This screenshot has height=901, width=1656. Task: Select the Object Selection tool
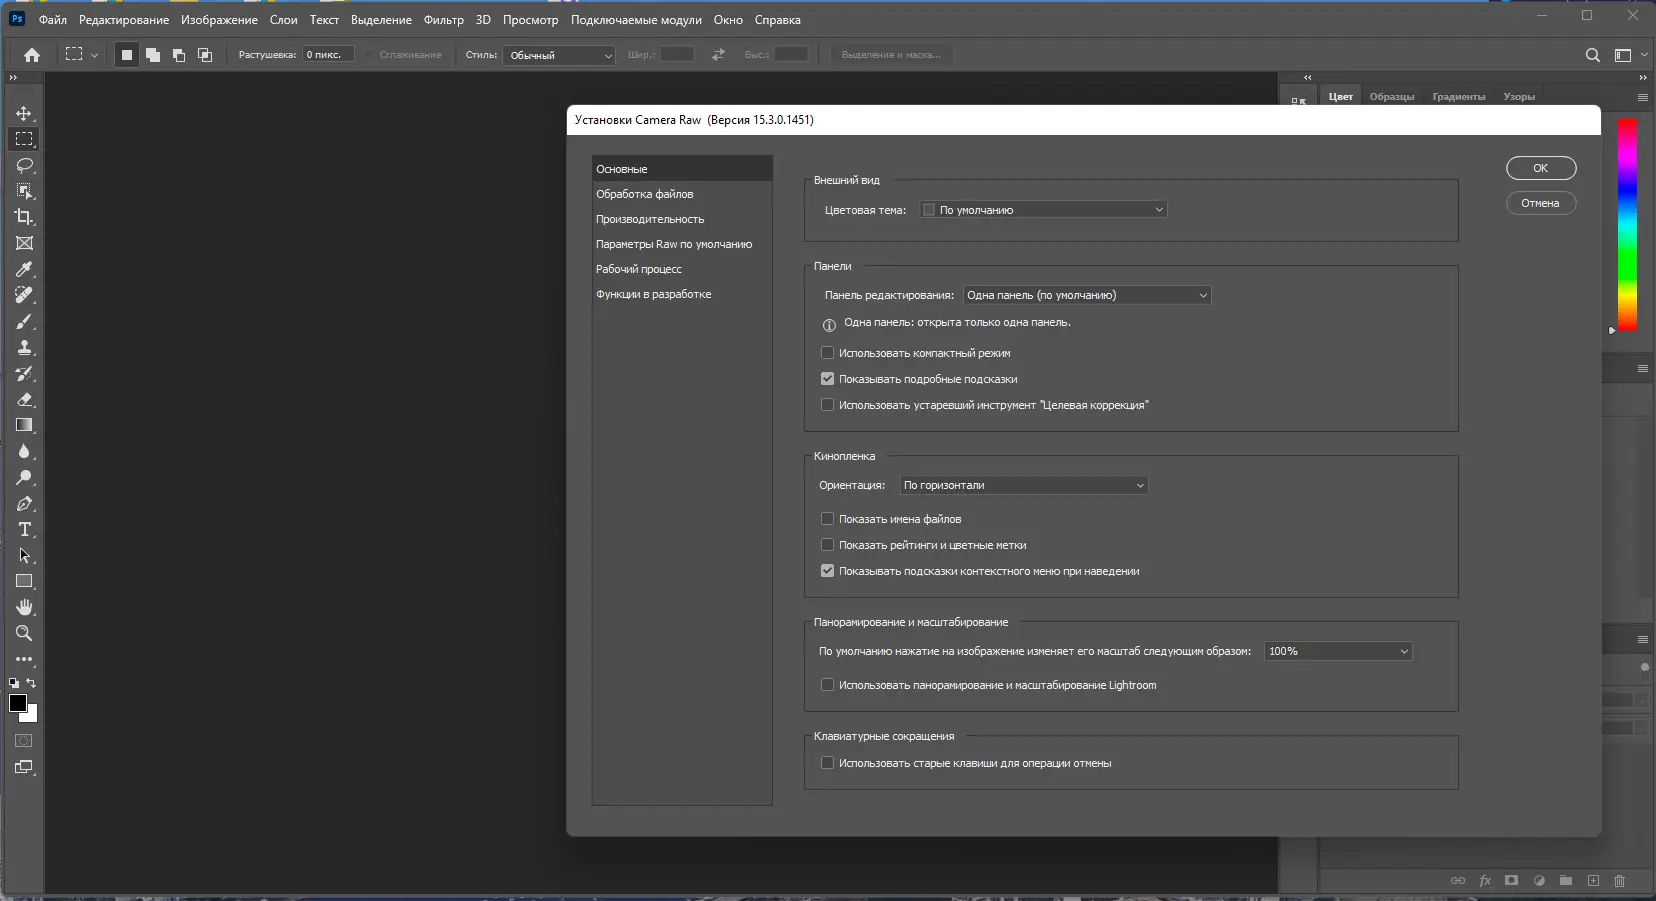24,191
